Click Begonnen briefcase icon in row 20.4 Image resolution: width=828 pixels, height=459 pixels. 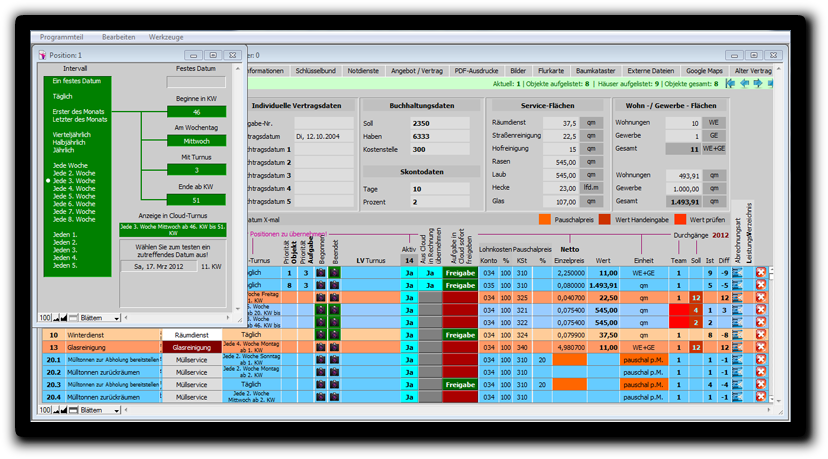(x=321, y=397)
